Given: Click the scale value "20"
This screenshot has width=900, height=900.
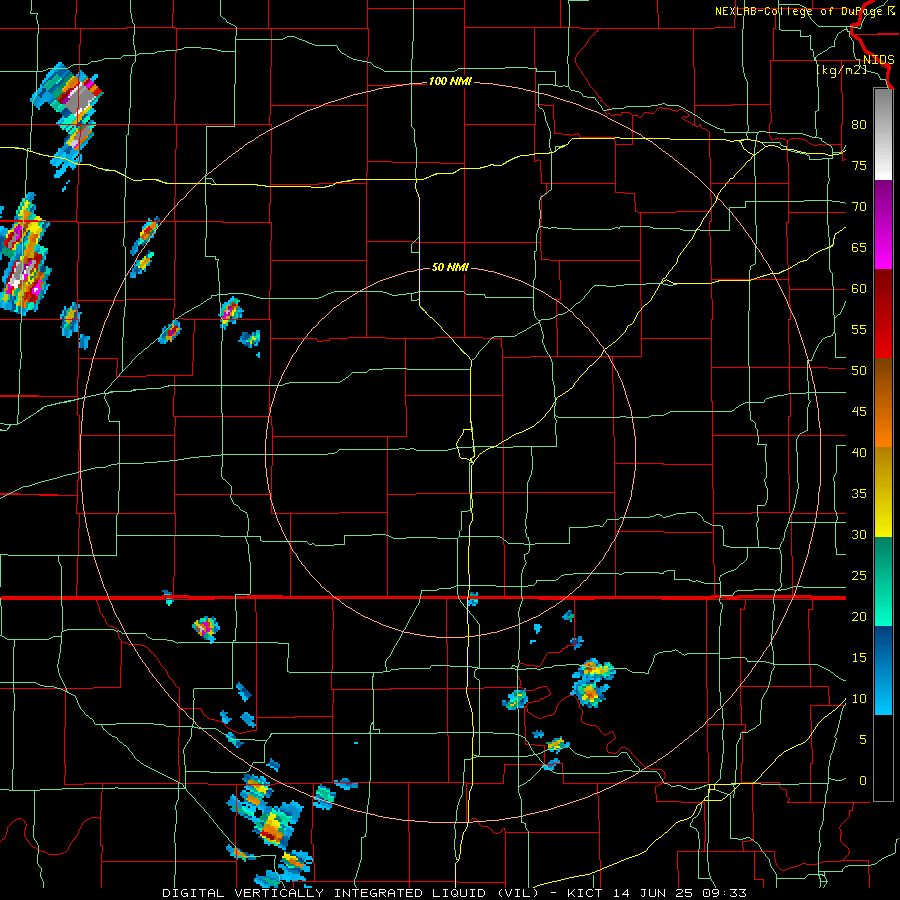Looking at the screenshot, I should 859,616.
